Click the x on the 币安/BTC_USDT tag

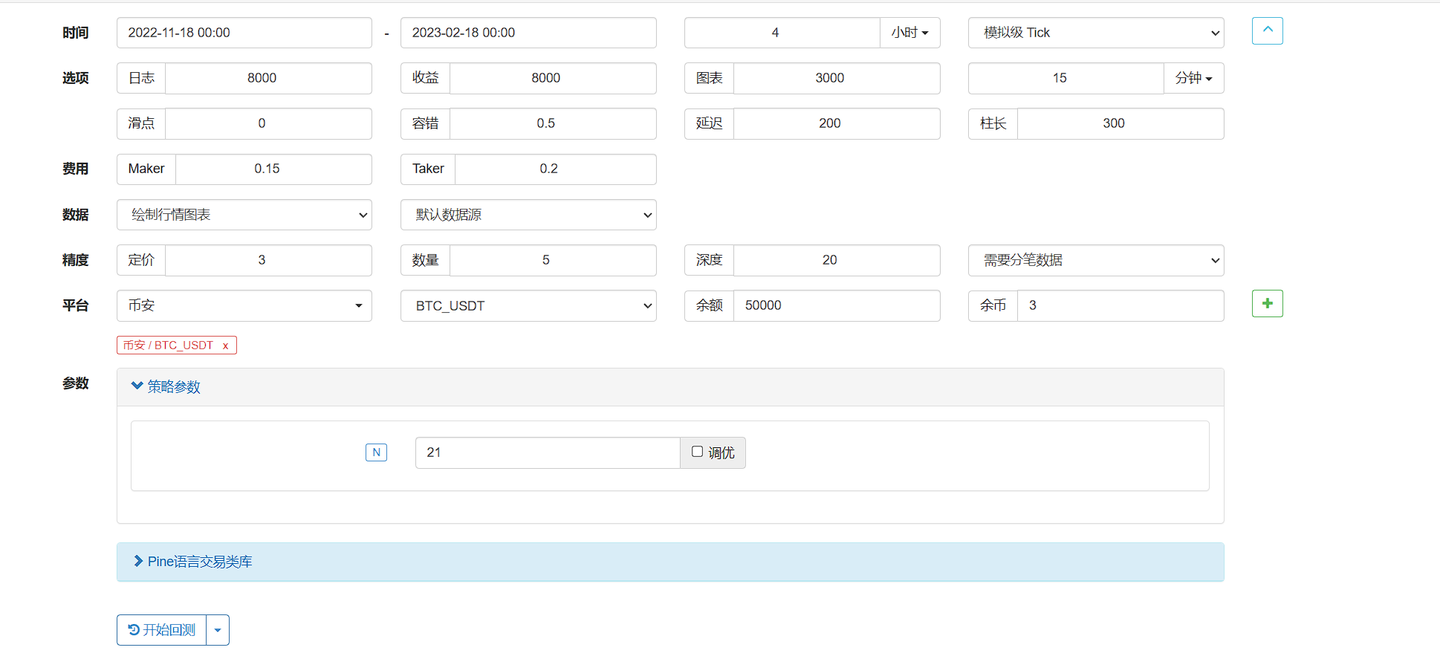tap(227, 345)
